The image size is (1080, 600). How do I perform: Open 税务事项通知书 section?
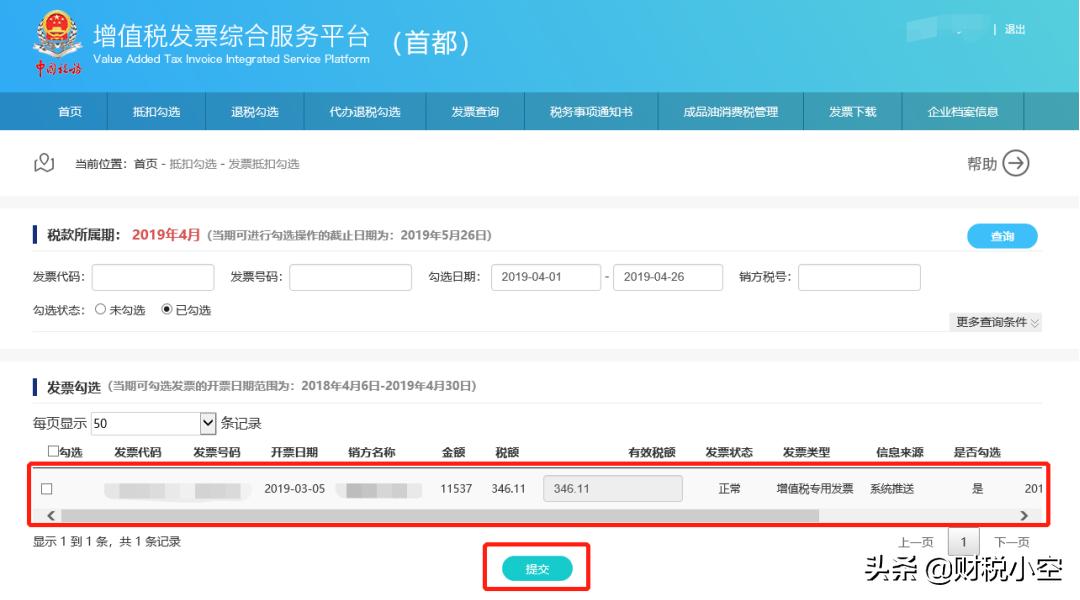[x=588, y=113]
